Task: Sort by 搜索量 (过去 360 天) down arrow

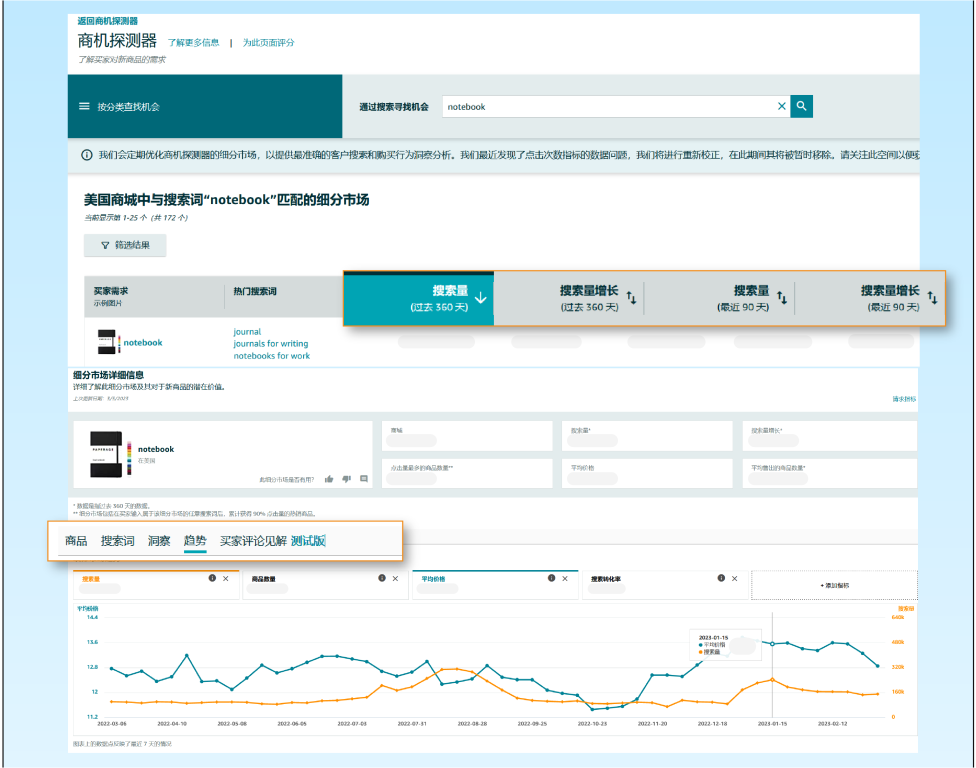Action: 481,298
